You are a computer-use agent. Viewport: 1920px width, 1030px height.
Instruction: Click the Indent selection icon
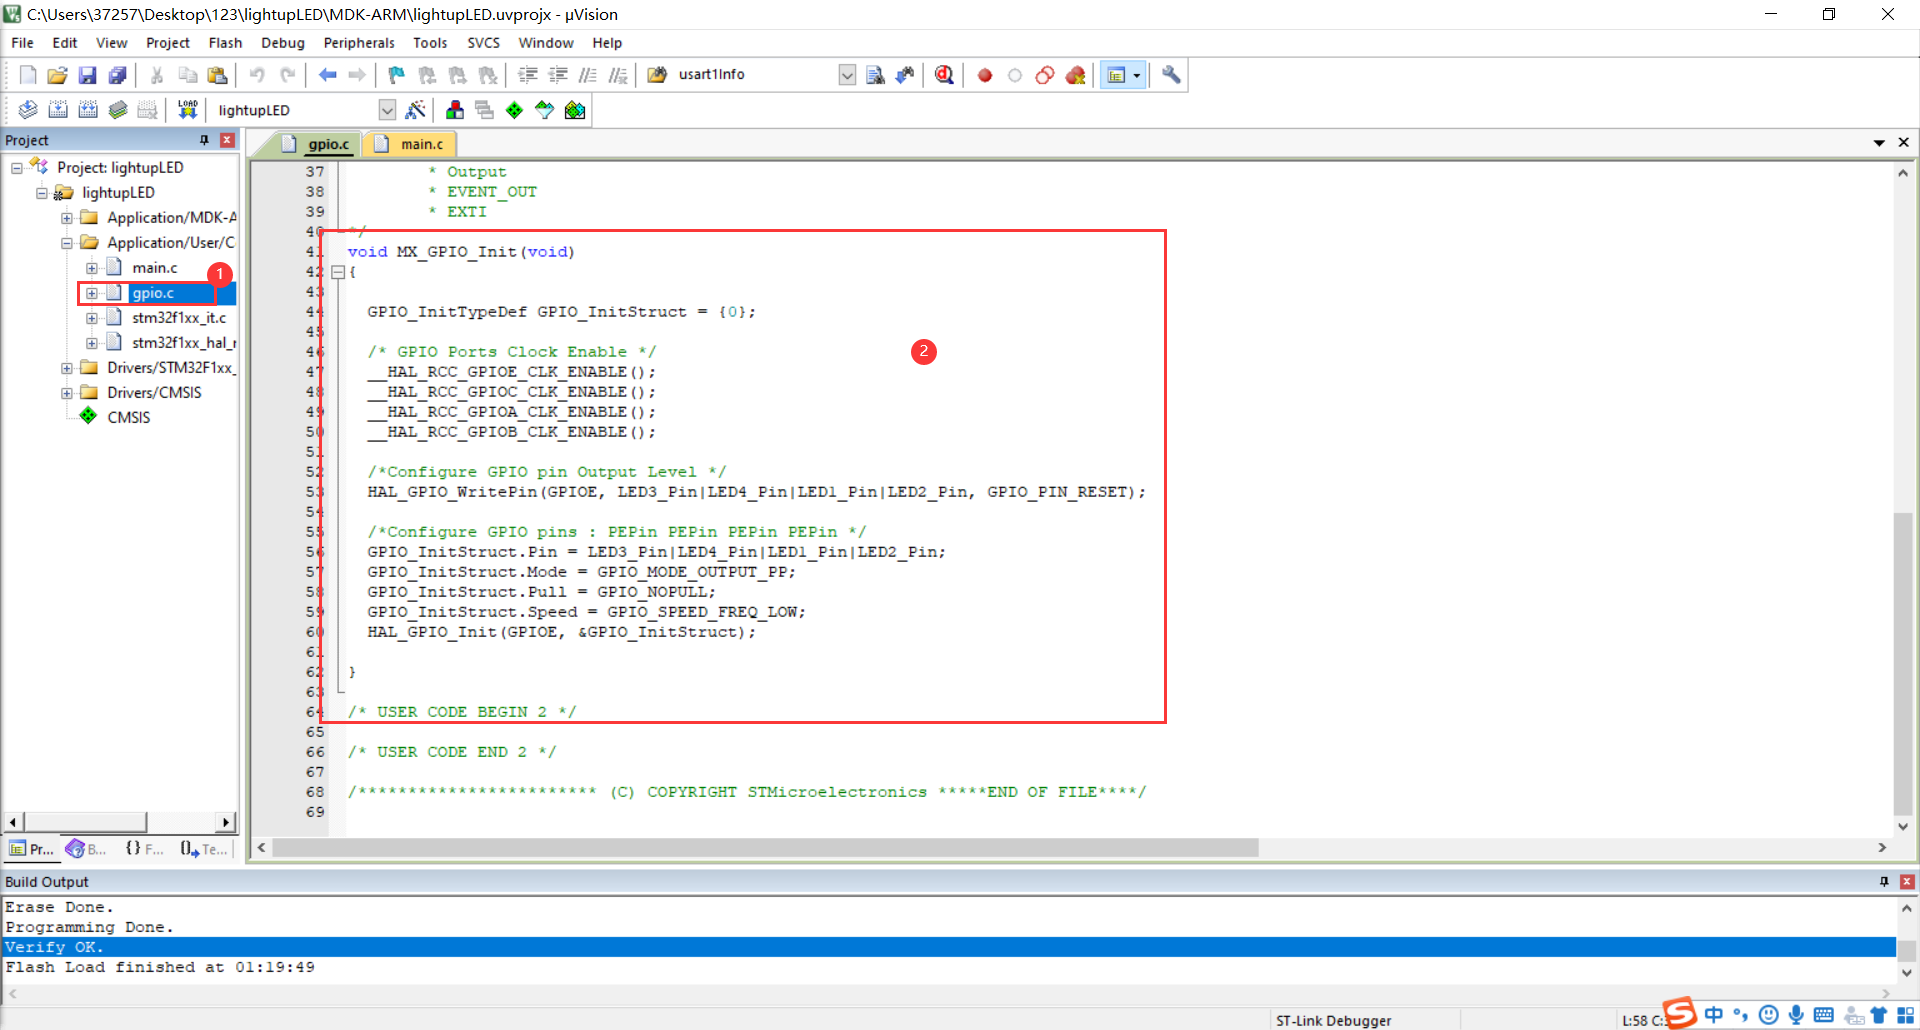click(x=528, y=75)
